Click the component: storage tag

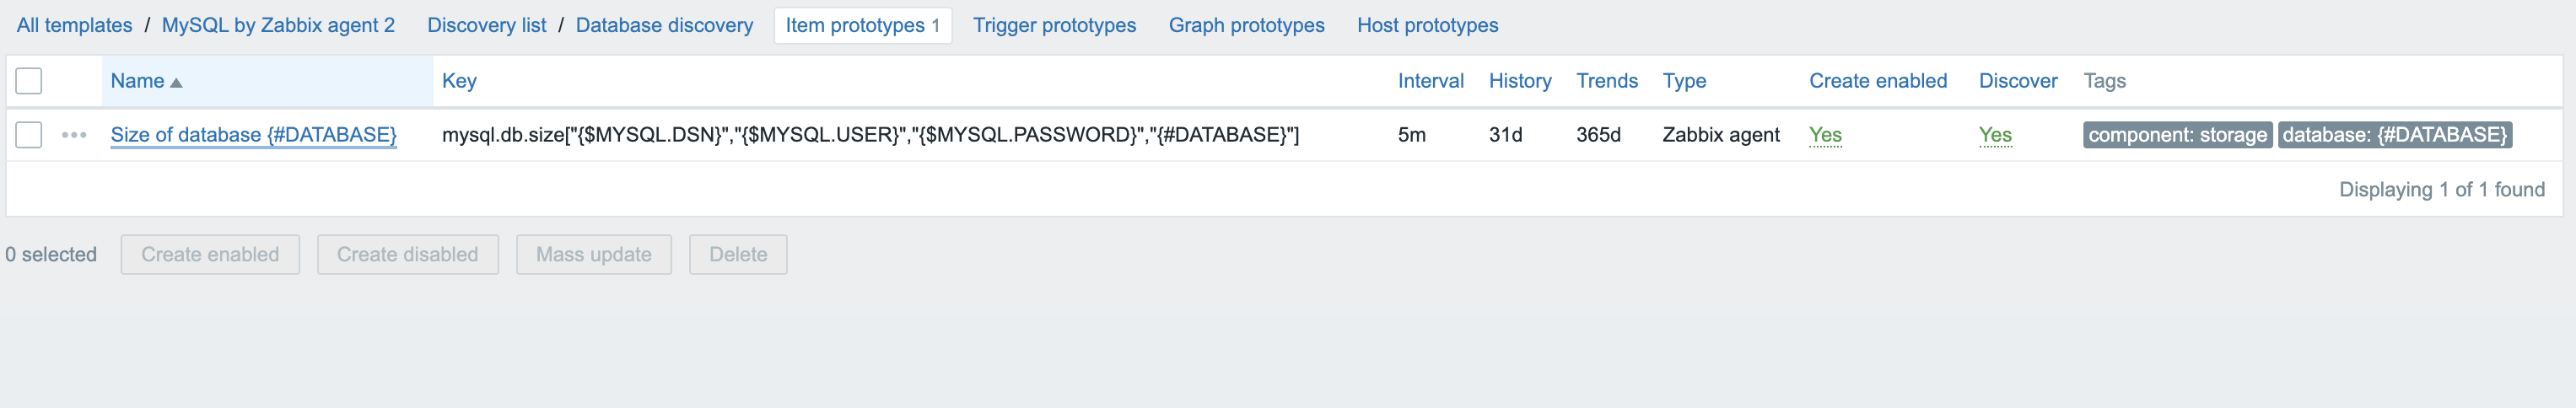2177,135
